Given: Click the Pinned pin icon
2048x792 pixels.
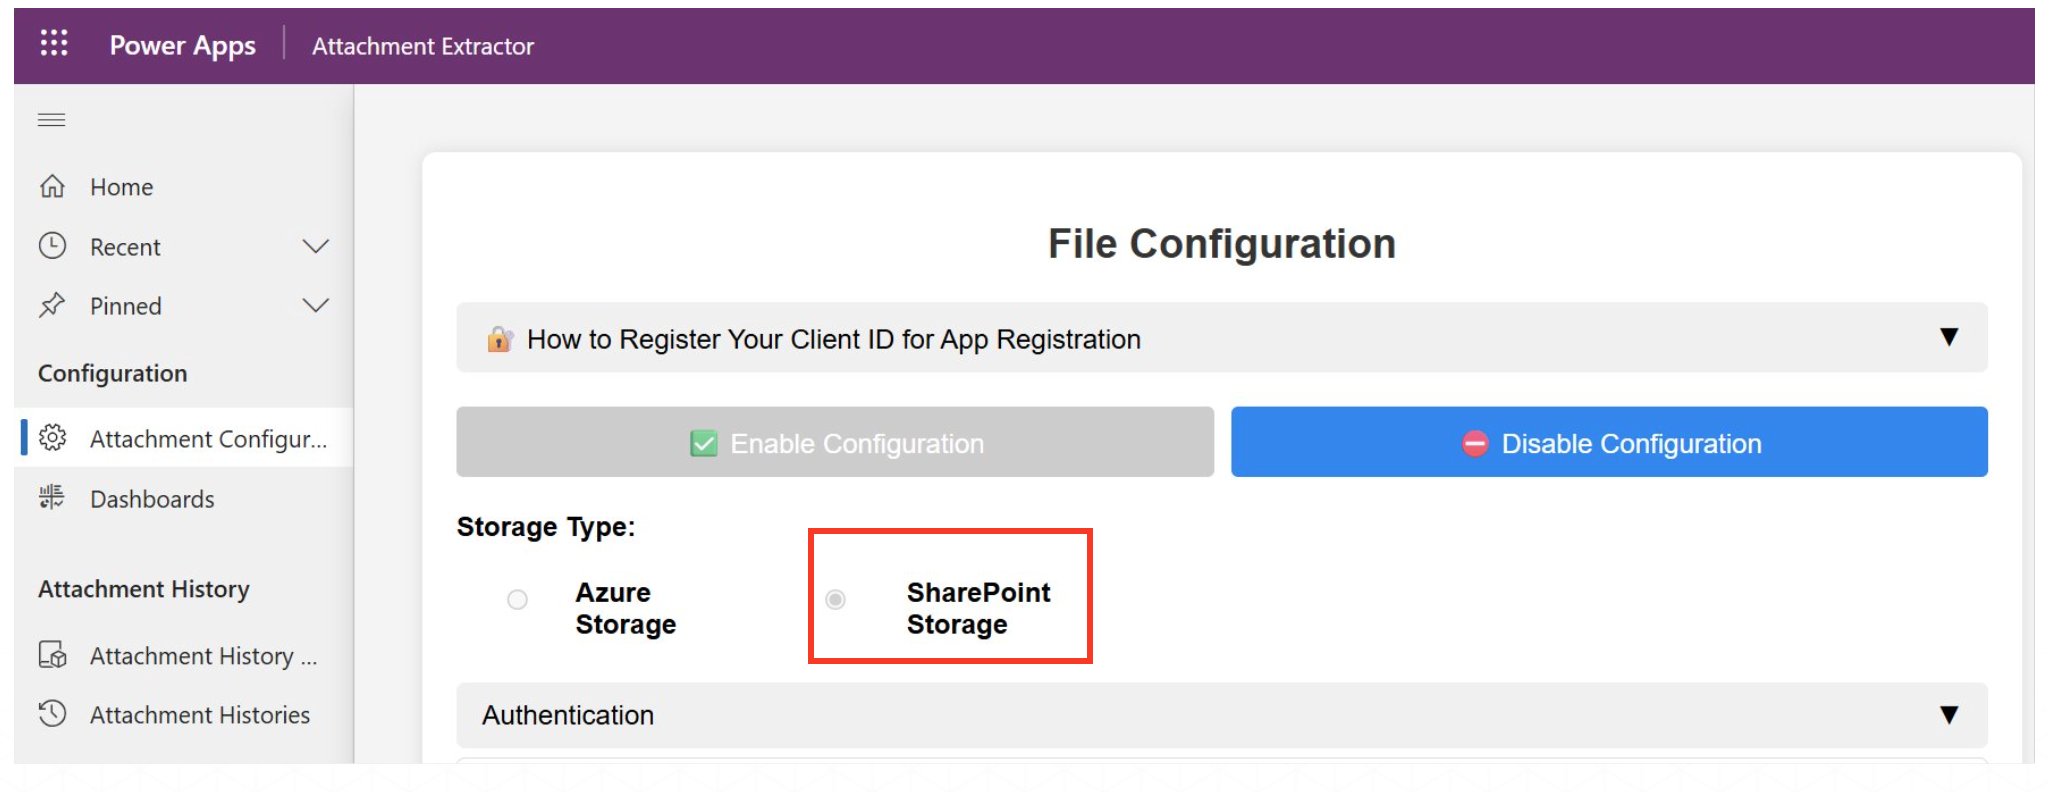Looking at the screenshot, I should 52,305.
